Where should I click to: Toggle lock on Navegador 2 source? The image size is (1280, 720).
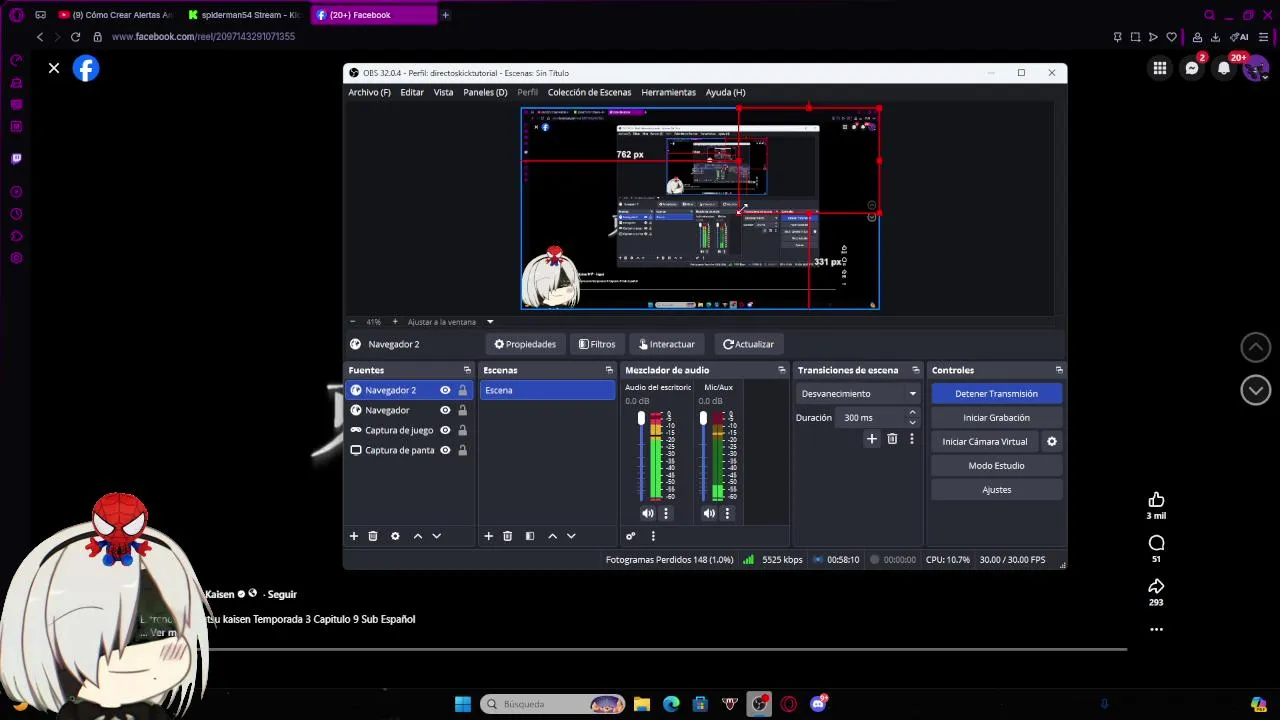(x=462, y=390)
